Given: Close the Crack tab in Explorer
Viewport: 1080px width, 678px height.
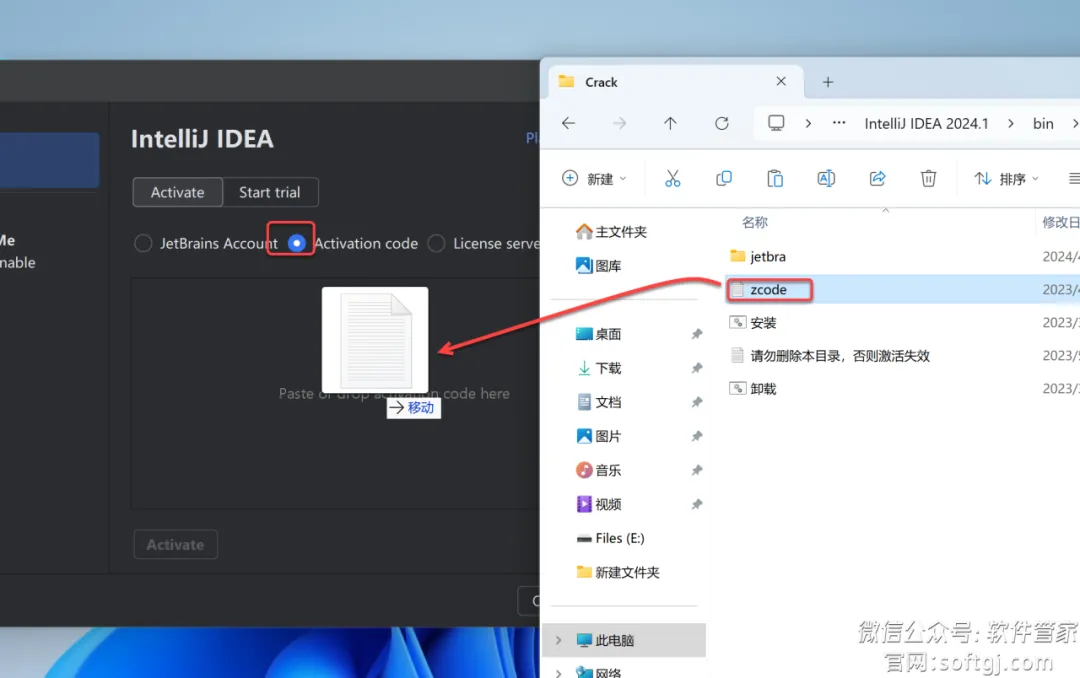Looking at the screenshot, I should tap(781, 81).
